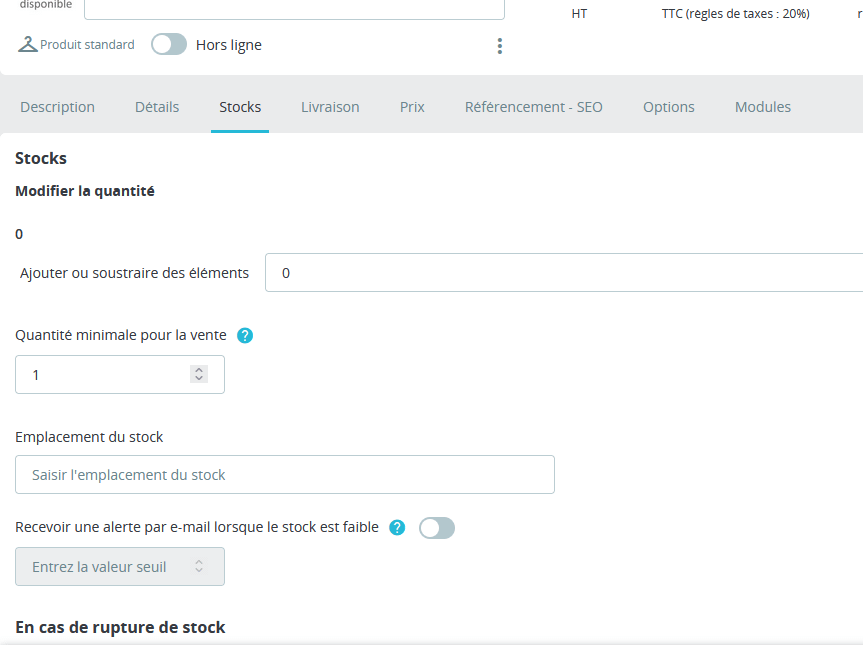This screenshot has width=863, height=645.
Task: Open the three-dot more options menu
Action: click(500, 46)
